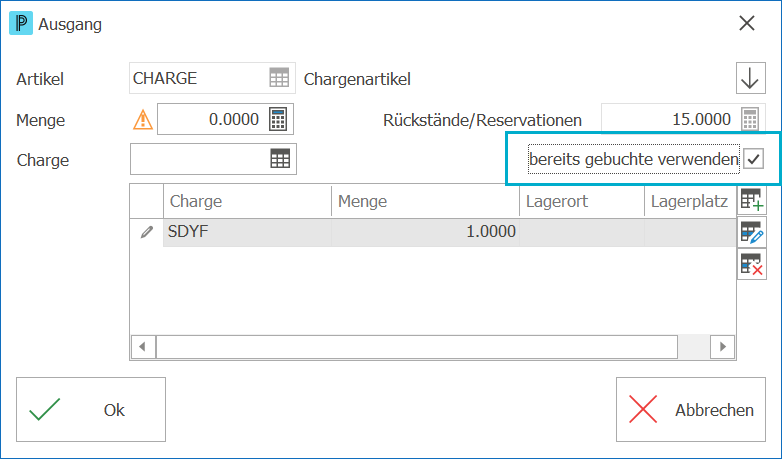Sort by the Lagerplatz column header
This screenshot has width=782, height=459.
(690, 201)
